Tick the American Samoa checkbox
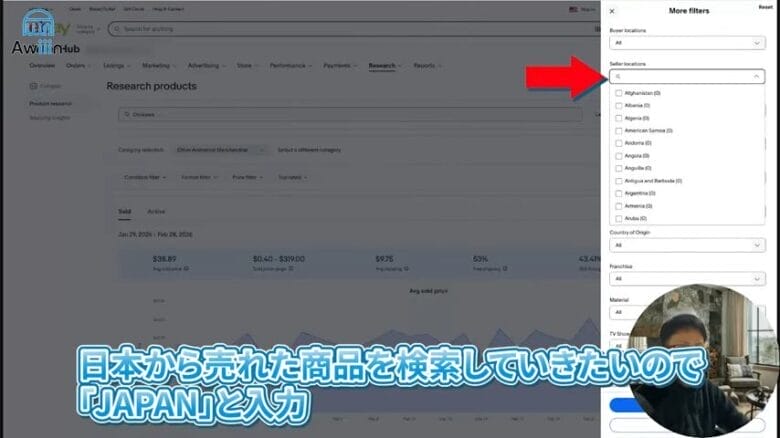 coord(618,131)
